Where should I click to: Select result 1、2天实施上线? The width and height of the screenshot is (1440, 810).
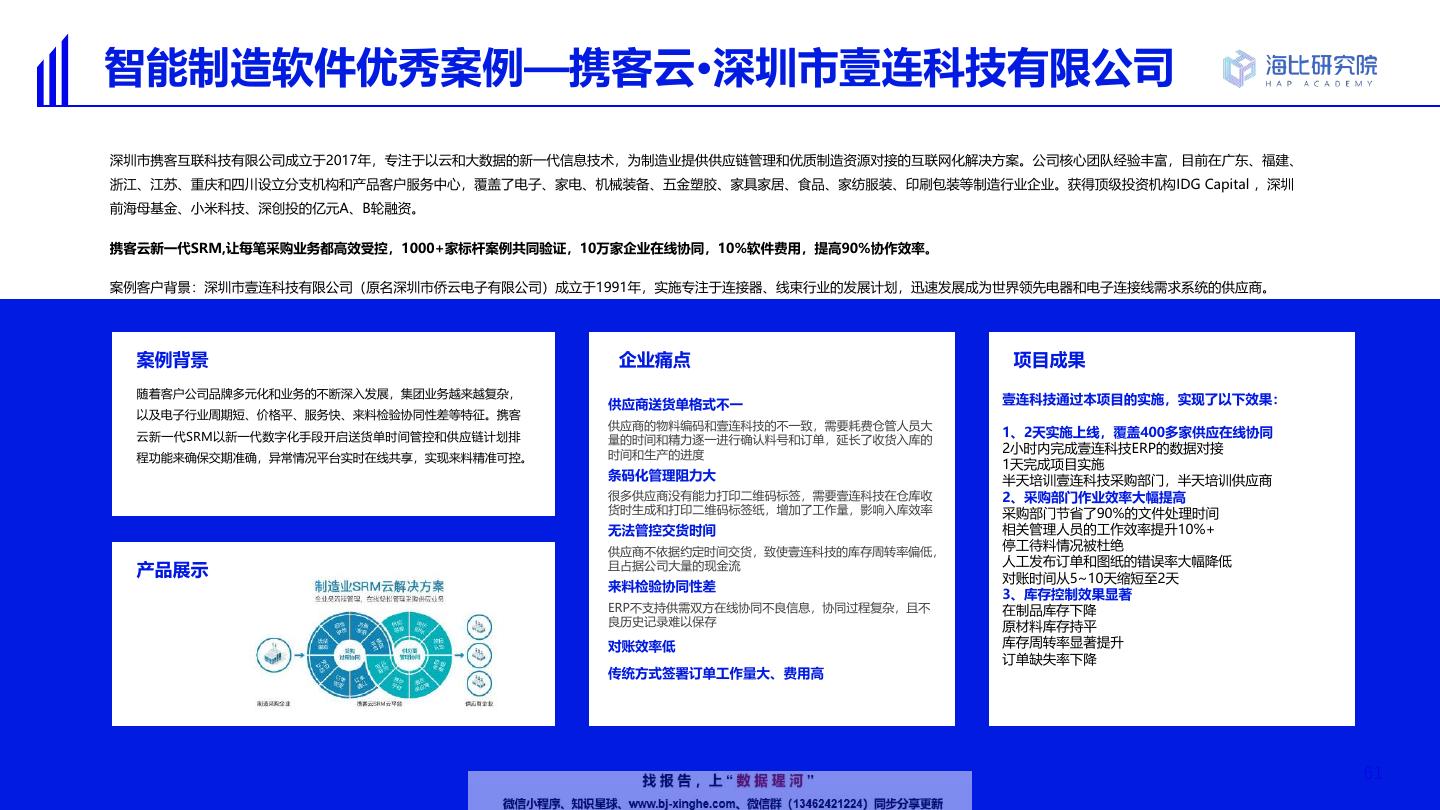[x=1137, y=432]
